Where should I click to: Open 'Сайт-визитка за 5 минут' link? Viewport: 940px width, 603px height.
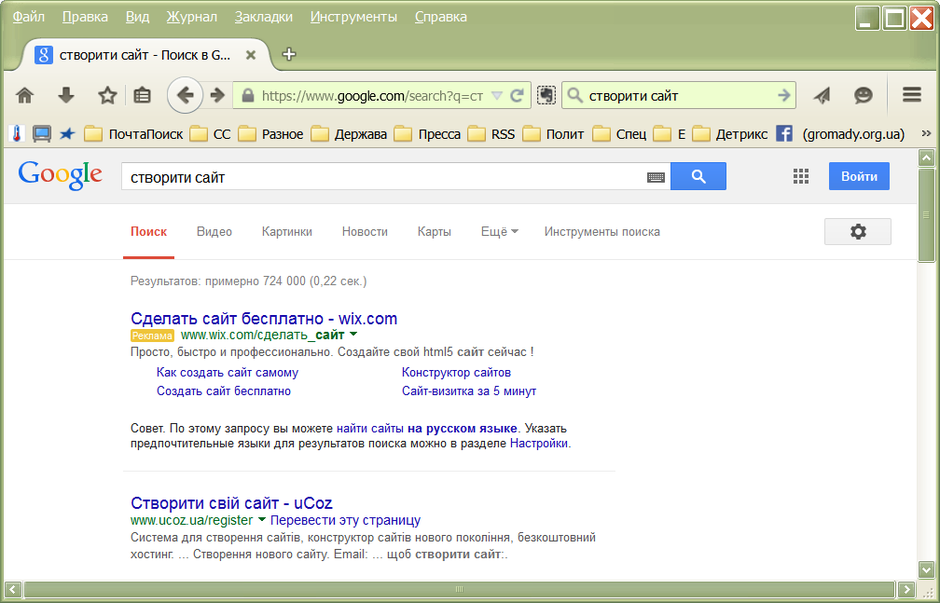469,391
